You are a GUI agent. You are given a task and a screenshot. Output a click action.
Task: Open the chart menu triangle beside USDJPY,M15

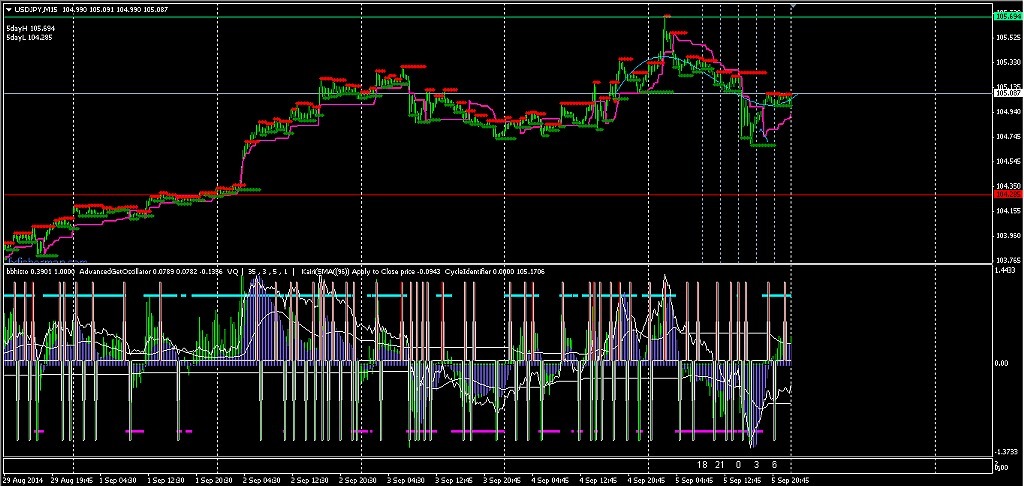8,9
